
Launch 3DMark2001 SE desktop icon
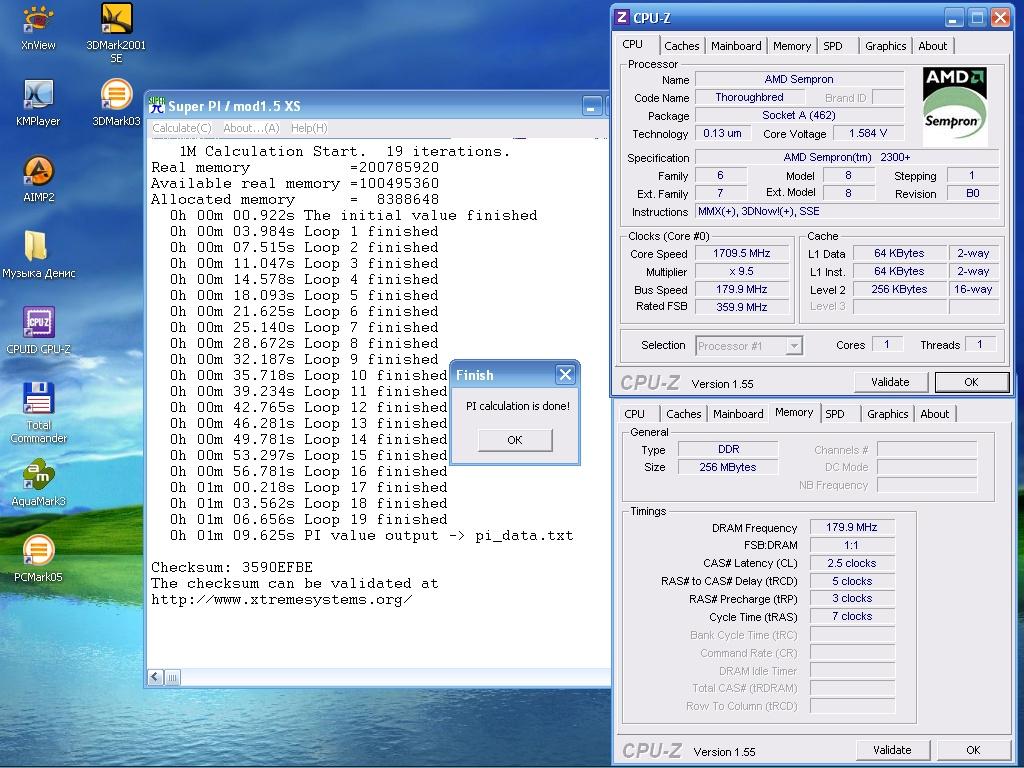coord(116,33)
